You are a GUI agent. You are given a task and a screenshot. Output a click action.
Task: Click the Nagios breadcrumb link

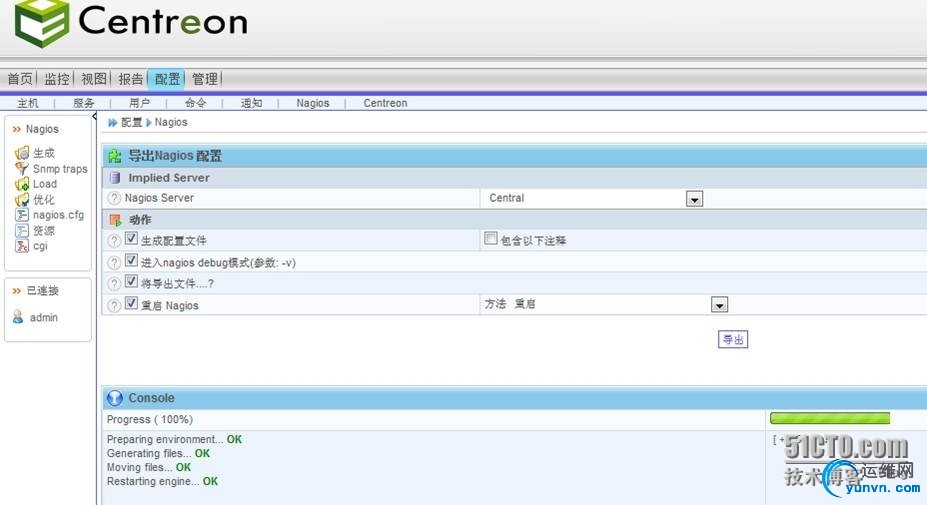point(171,122)
